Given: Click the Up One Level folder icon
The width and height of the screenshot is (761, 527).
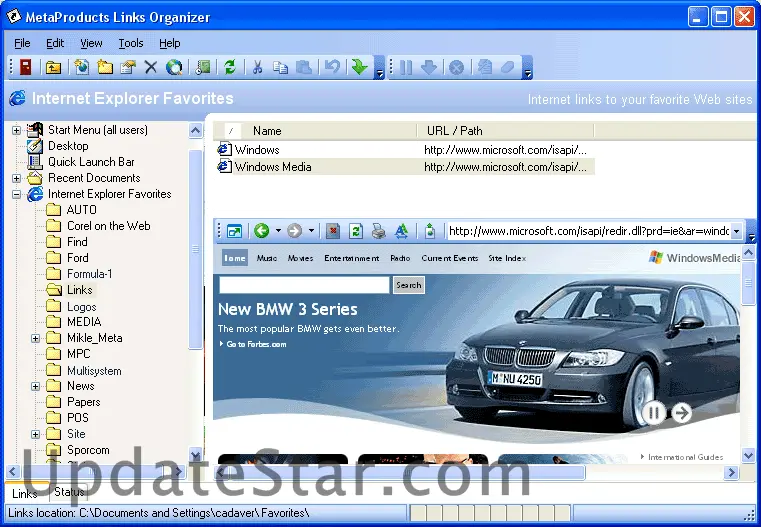Looking at the screenshot, I should [x=53, y=67].
